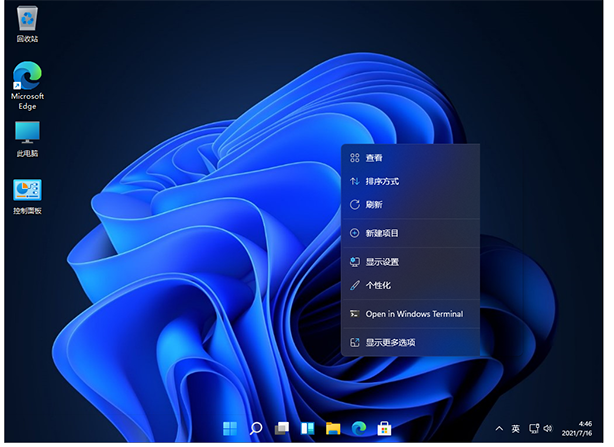
Task: Select the 此电脑 desktop icon
Action: [27, 133]
